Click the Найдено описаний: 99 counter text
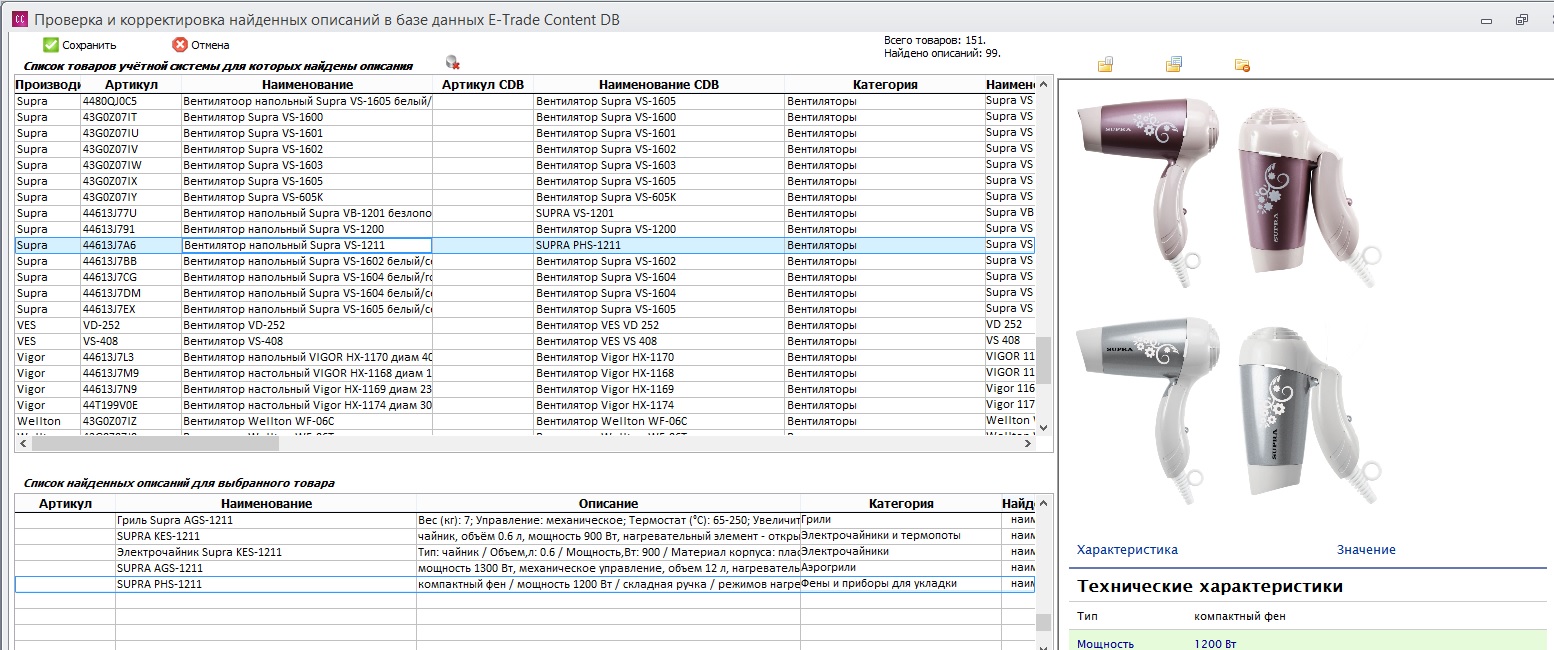 click(942, 53)
